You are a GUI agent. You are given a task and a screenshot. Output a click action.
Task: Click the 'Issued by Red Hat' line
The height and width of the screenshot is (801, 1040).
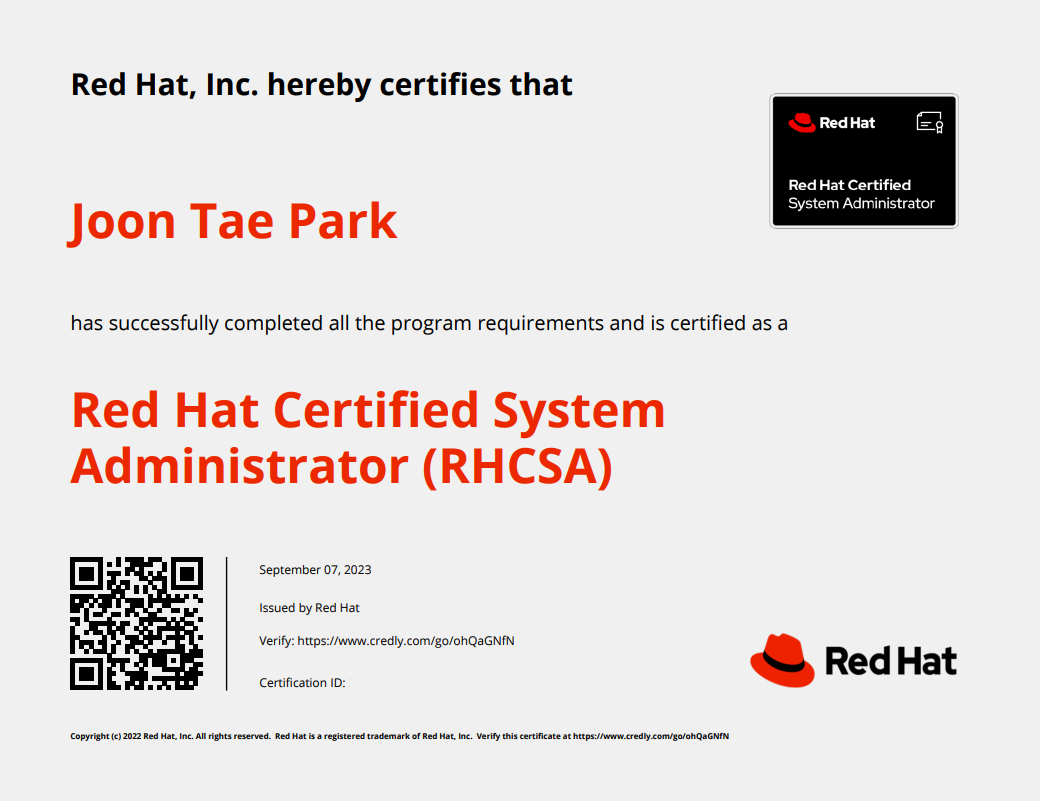(x=309, y=607)
